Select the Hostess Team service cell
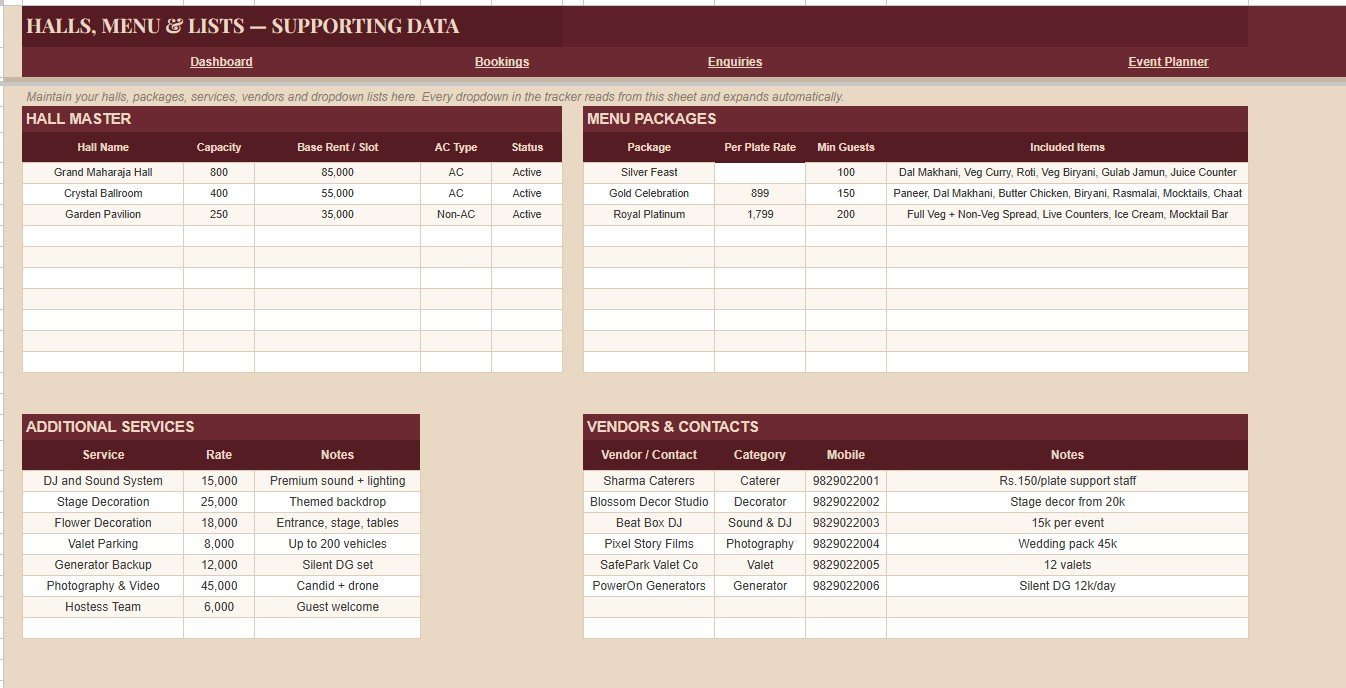Image resolution: width=1346 pixels, height=688 pixels. click(103, 607)
